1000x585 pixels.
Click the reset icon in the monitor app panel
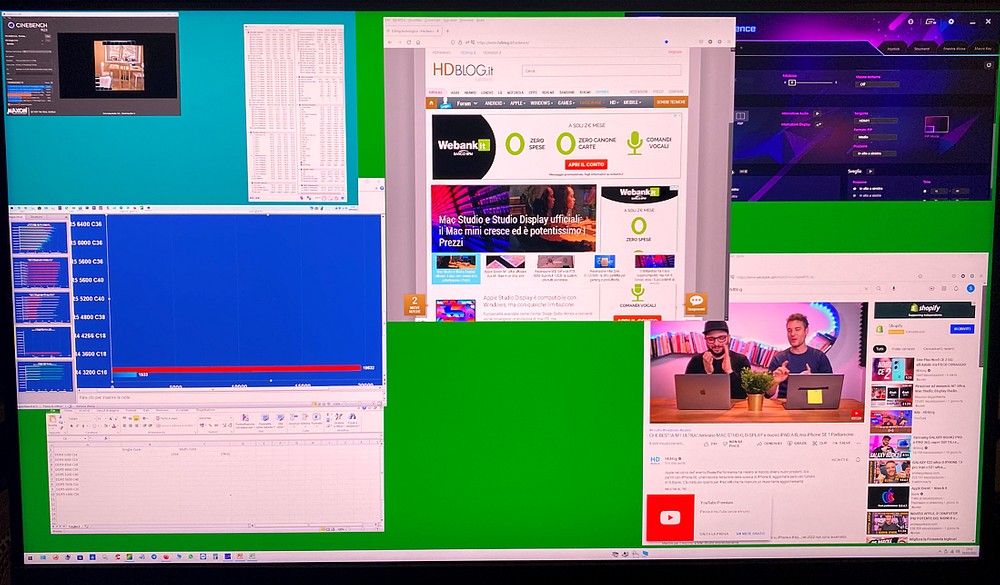[x=989, y=65]
